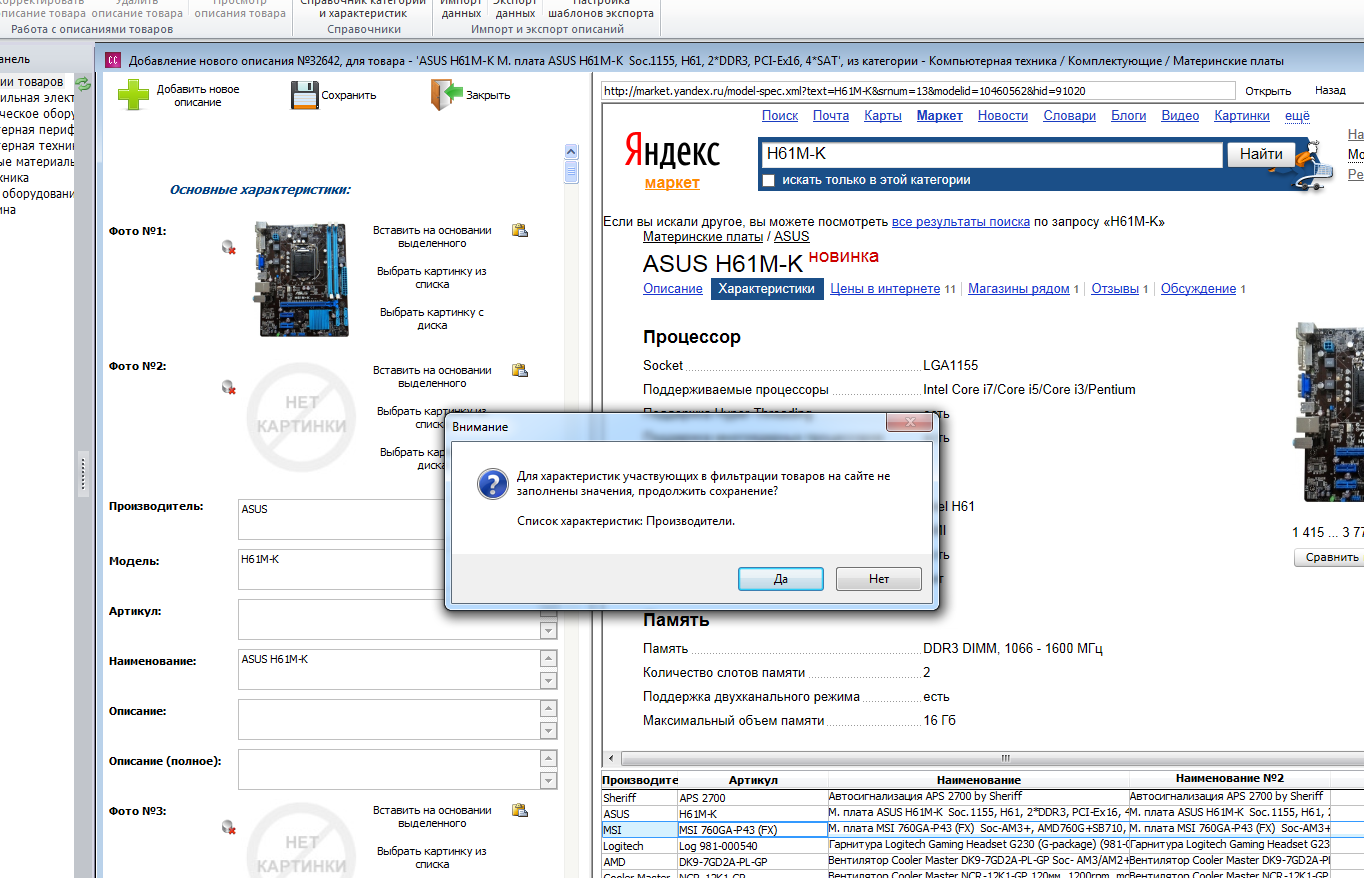The height and width of the screenshot is (878, 1364).
Task: Decline saving with Нет button
Action: [x=879, y=579]
